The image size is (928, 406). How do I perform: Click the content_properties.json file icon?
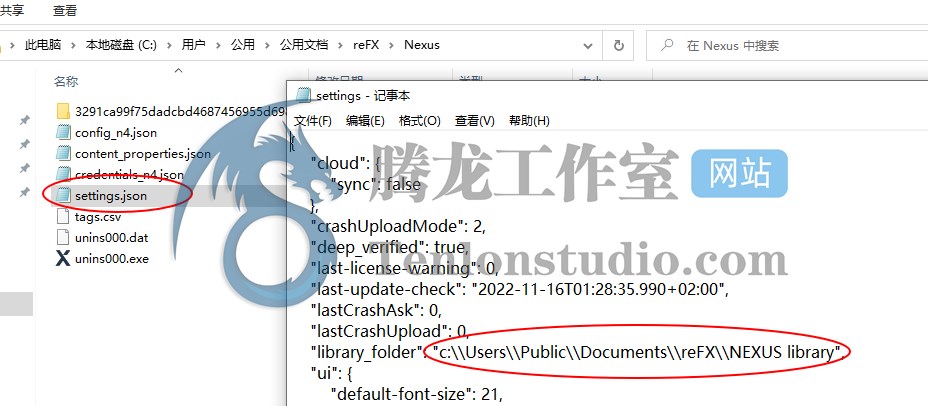[63, 154]
